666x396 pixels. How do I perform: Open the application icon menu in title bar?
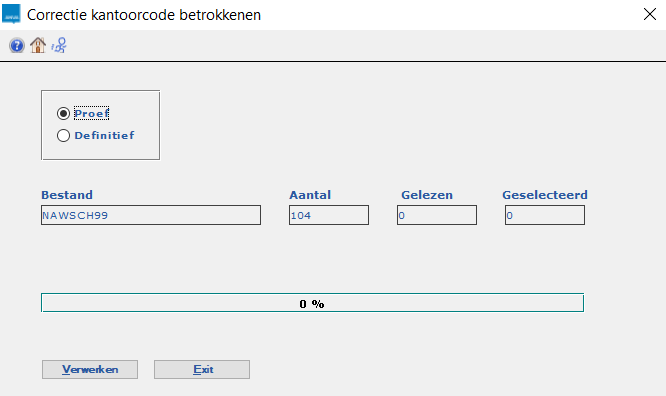pos(11,14)
